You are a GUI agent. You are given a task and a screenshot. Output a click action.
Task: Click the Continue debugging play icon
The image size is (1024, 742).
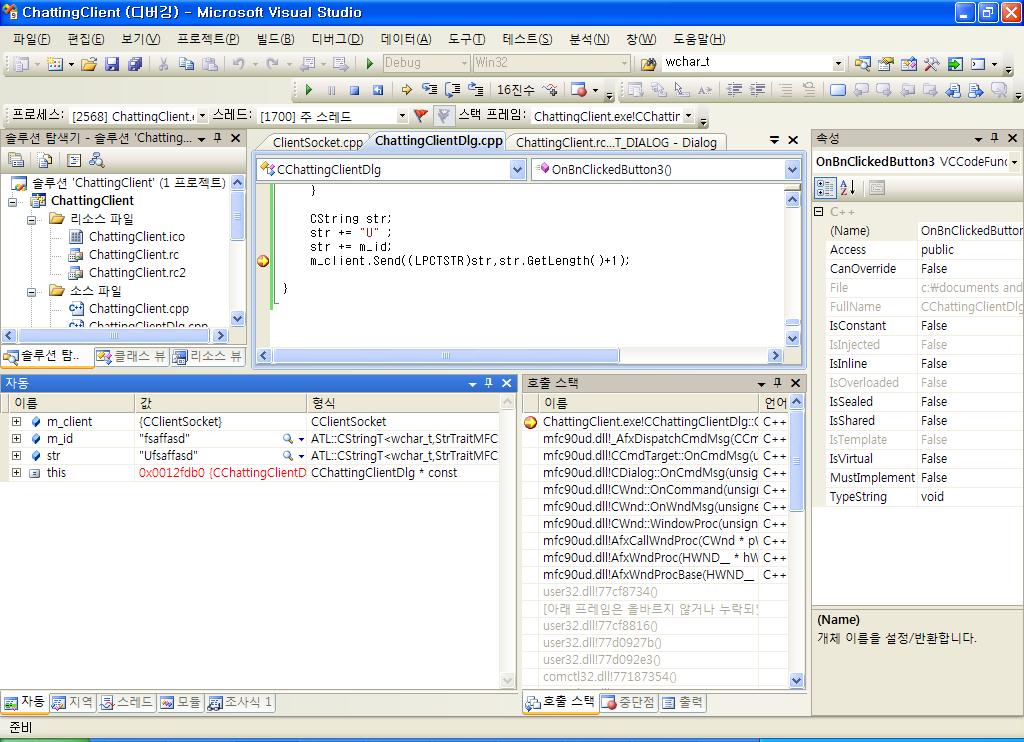click(x=309, y=90)
